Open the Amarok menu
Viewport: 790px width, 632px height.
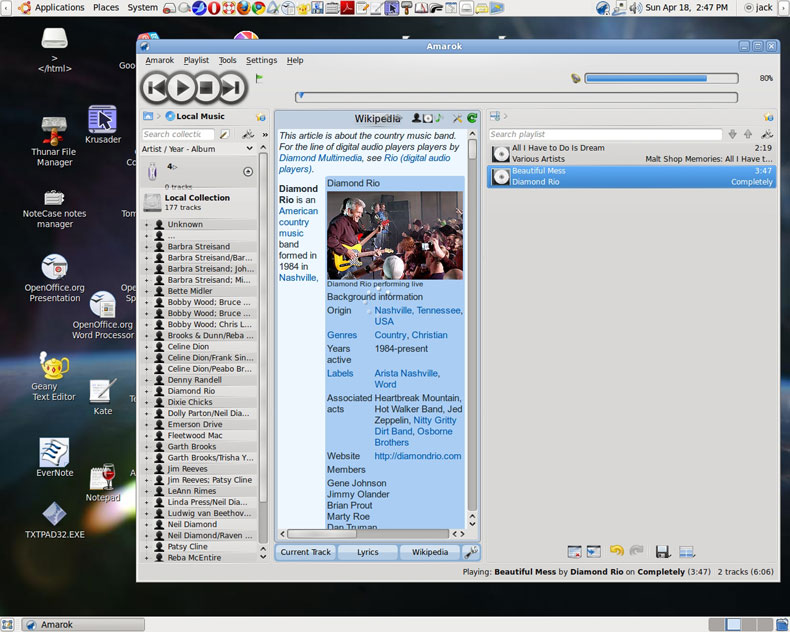159,60
